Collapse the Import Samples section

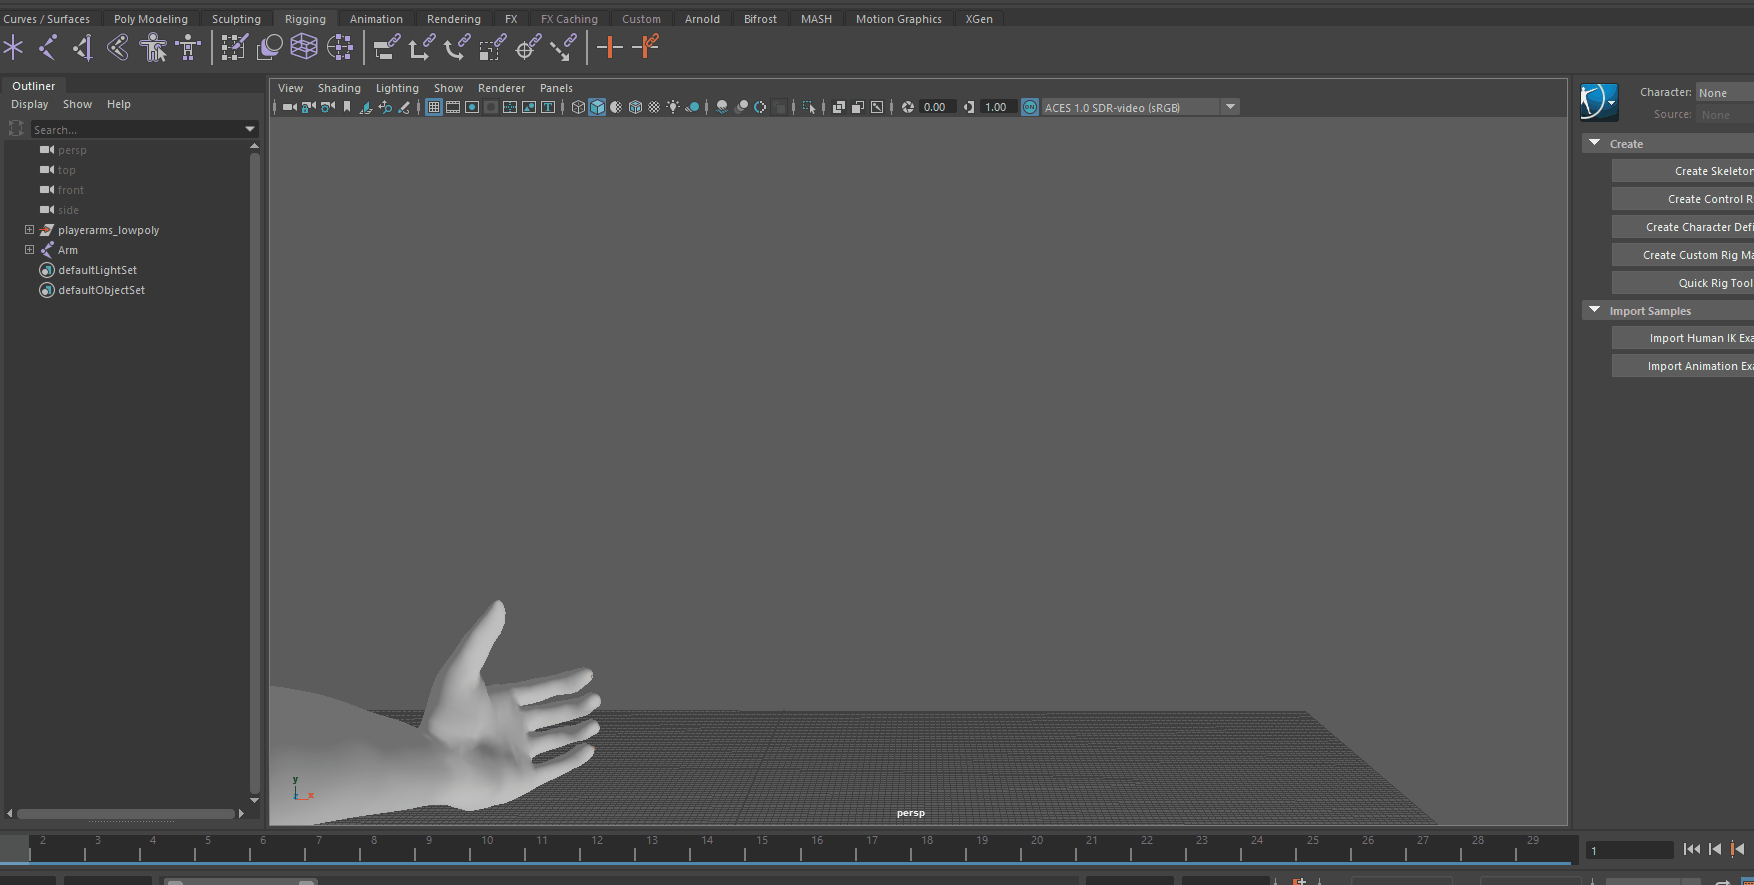point(1595,310)
